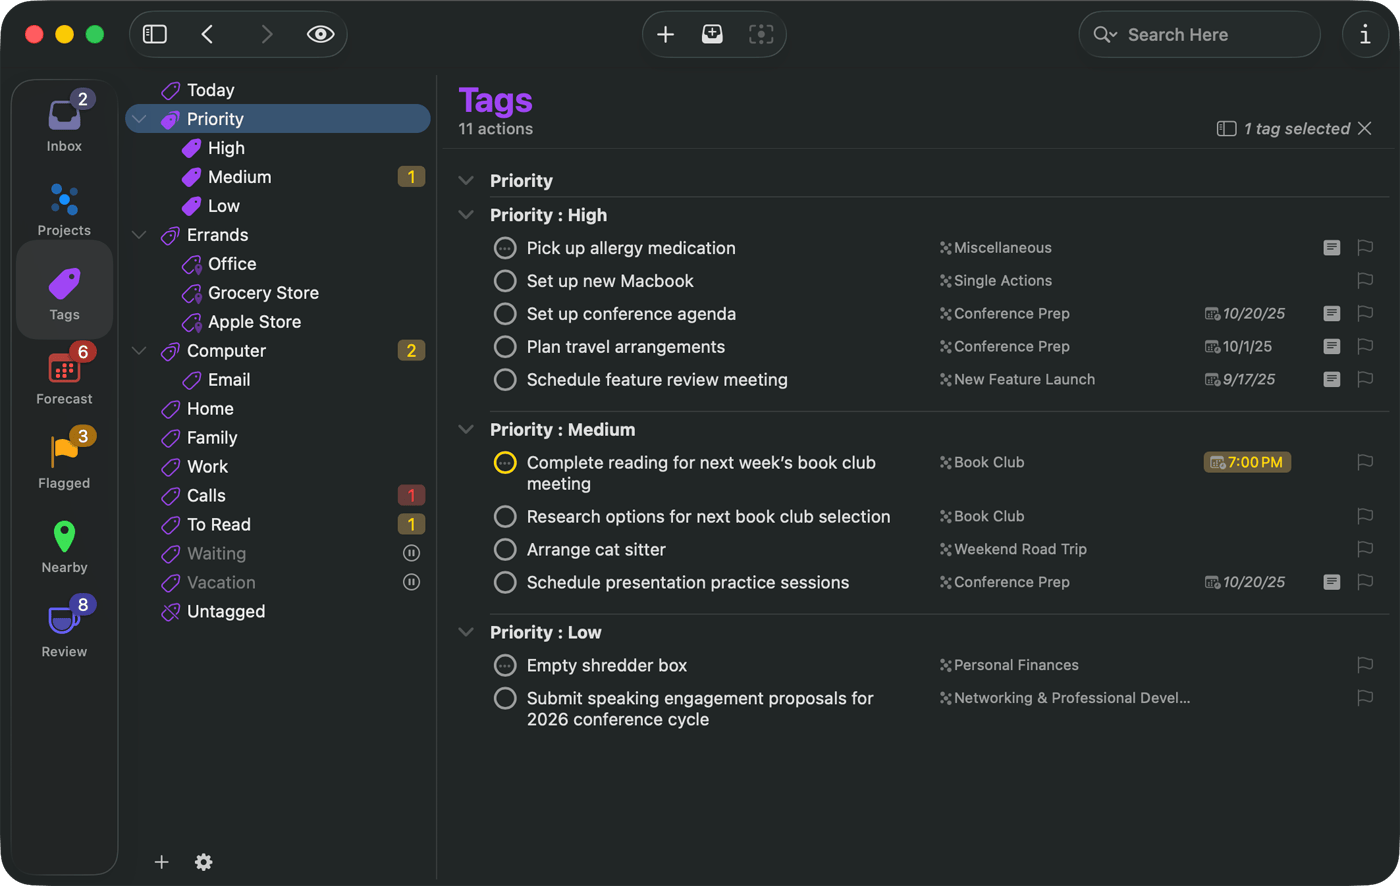This screenshot has height=886, width=1400.
Task: Toggle the sidebar visibility button
Action: pos(155,35)
